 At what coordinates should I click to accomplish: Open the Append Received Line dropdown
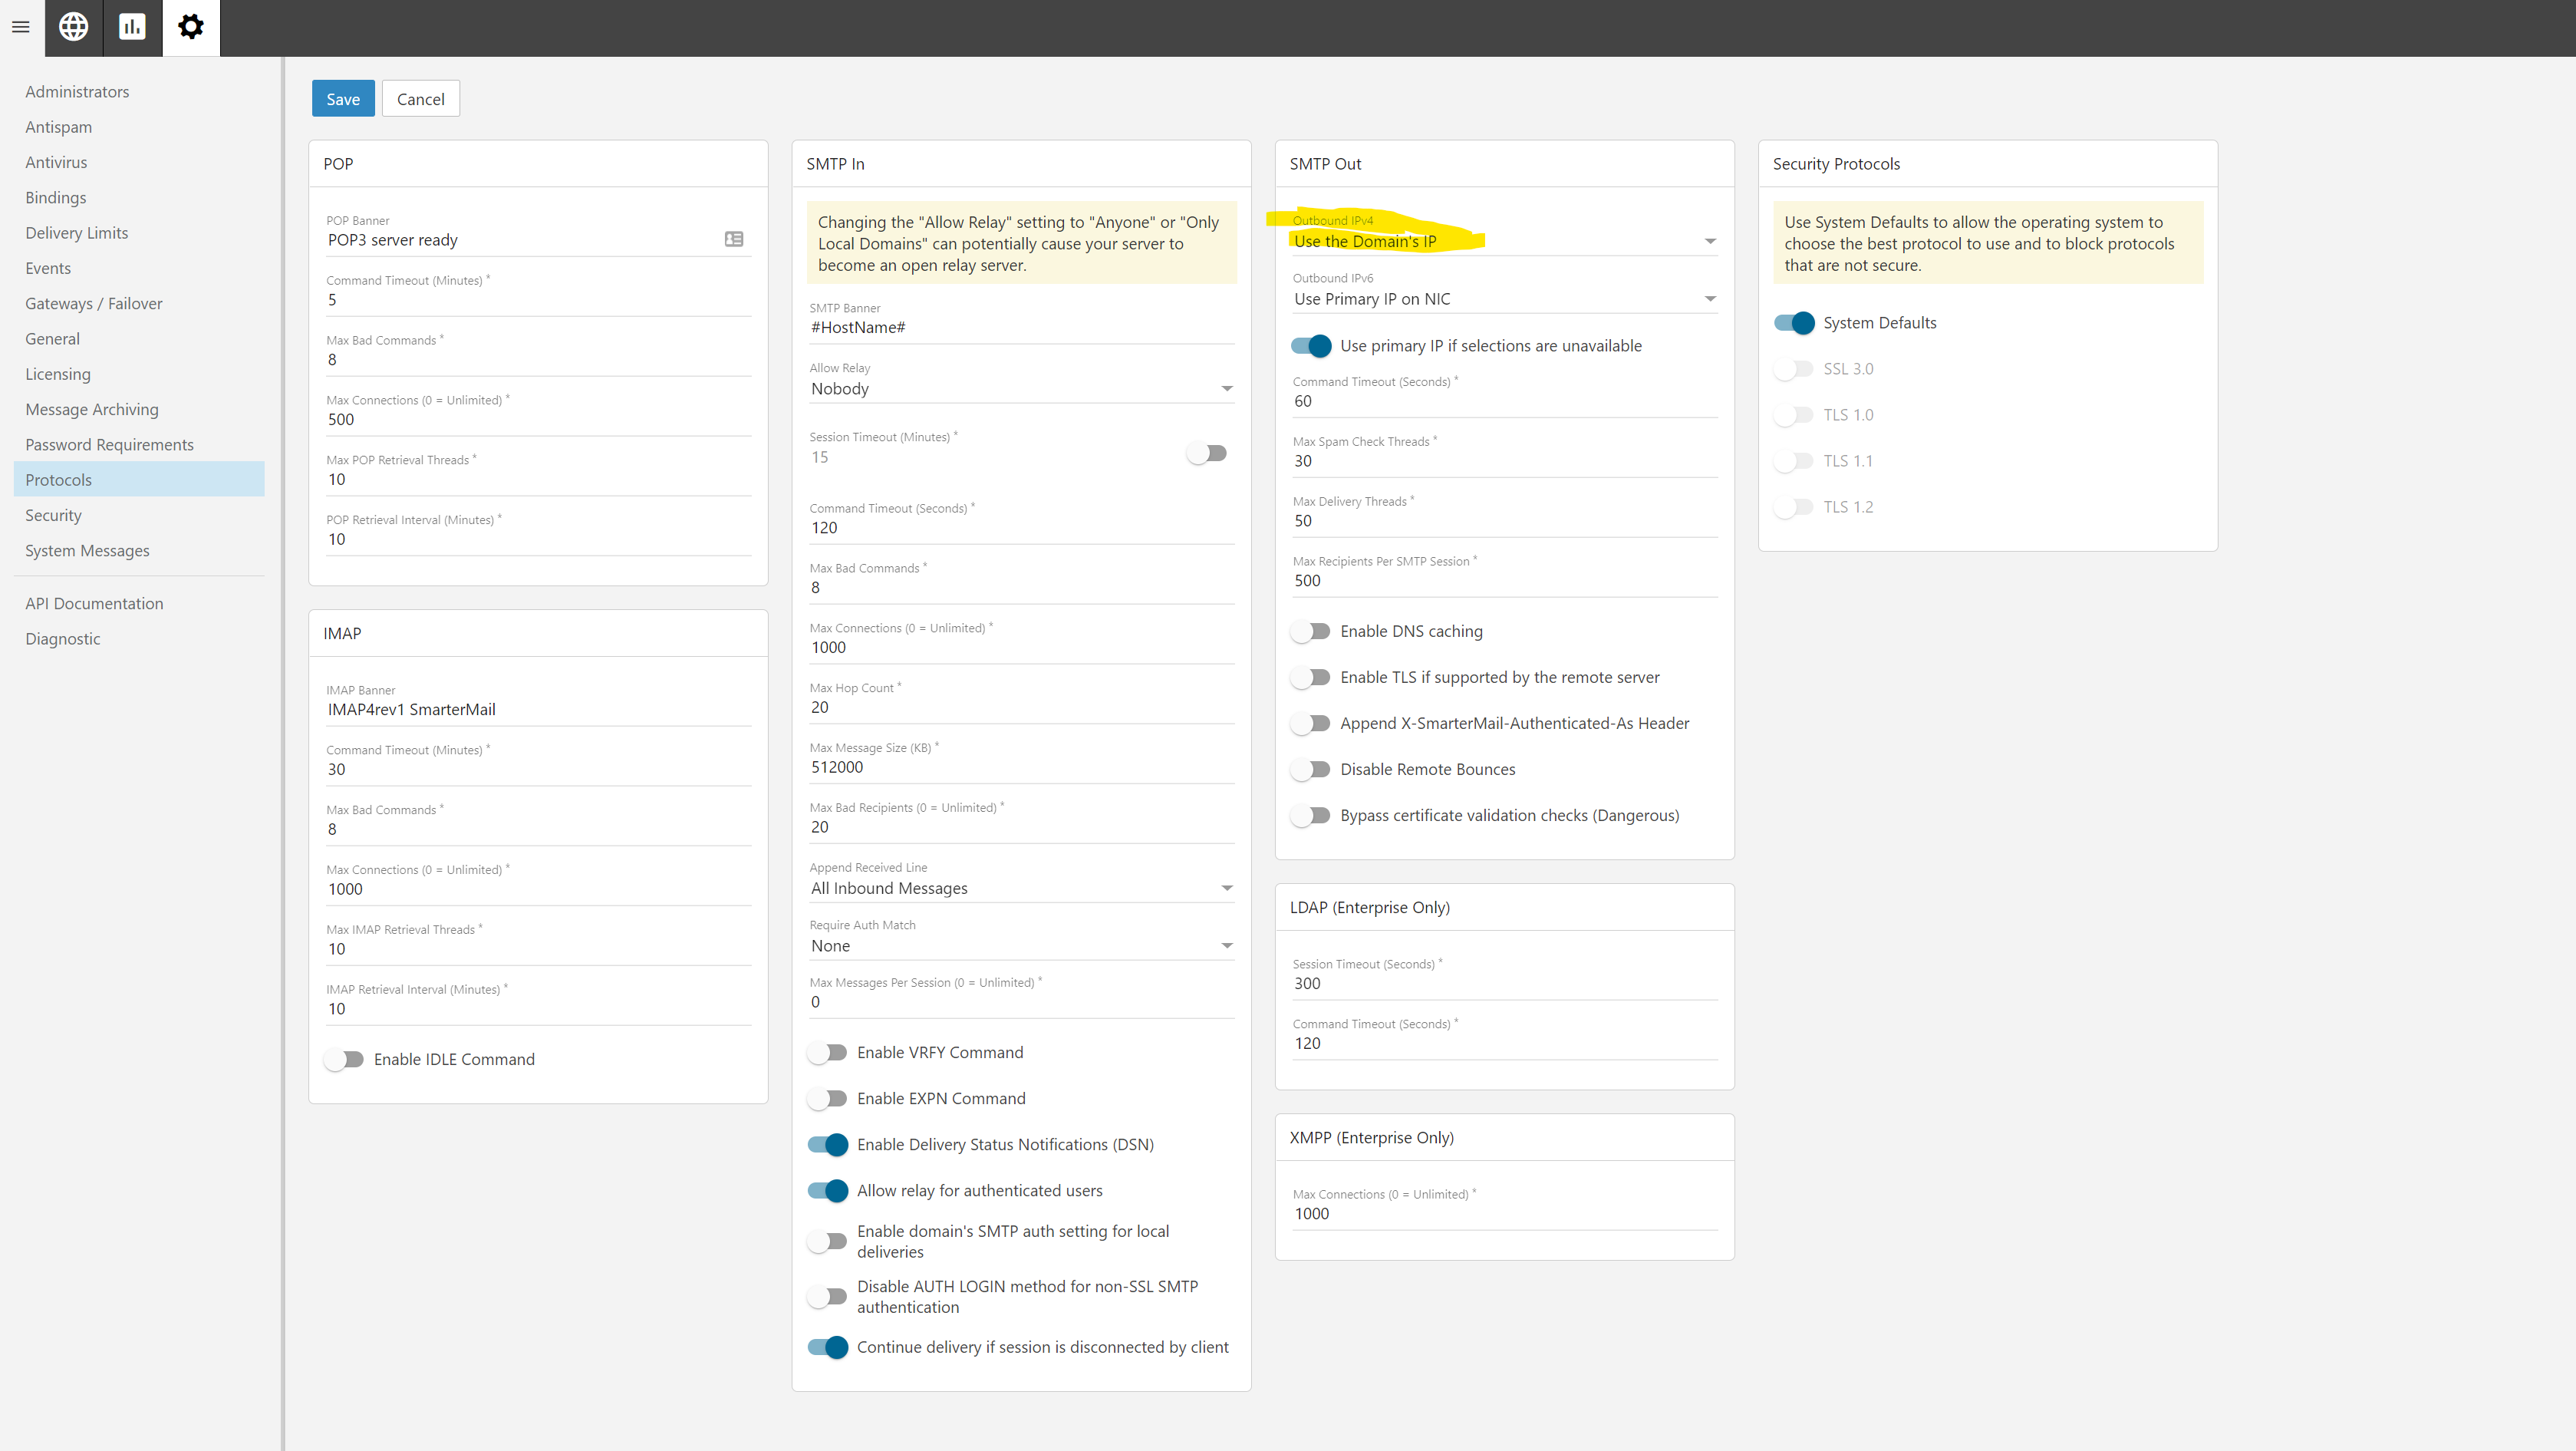(x=1020, y=888)
